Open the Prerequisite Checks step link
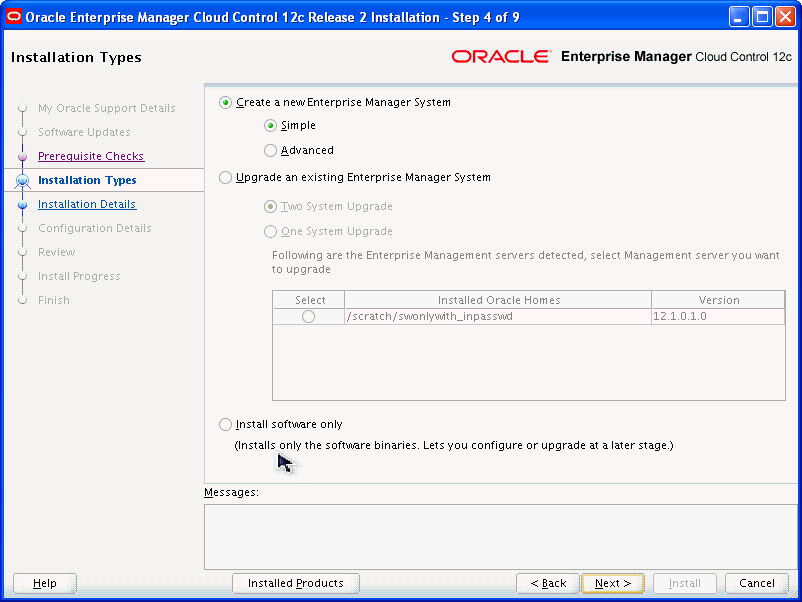802x602 pixels. 91,156
